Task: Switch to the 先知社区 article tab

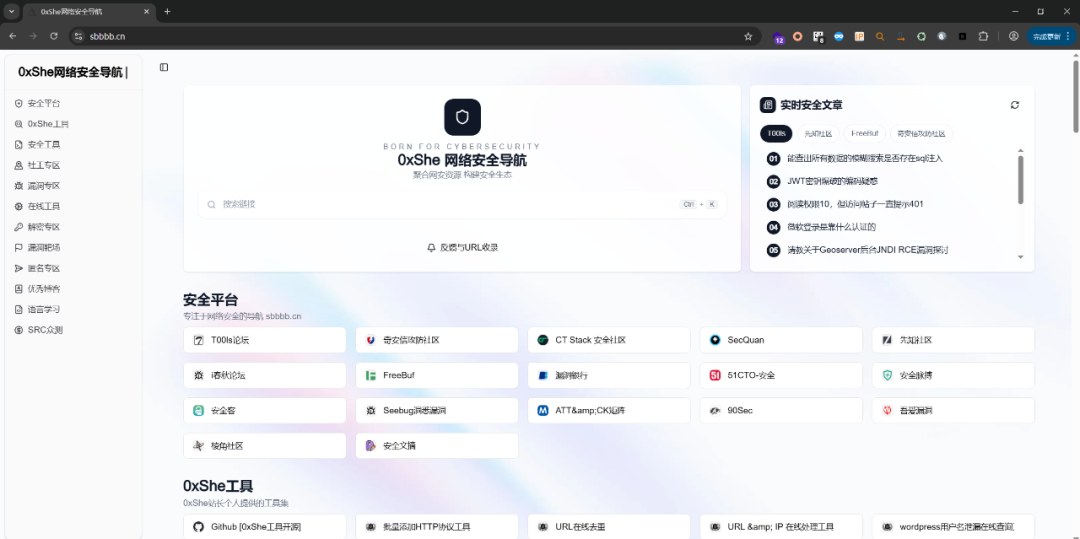Action: tap(818, 134)
